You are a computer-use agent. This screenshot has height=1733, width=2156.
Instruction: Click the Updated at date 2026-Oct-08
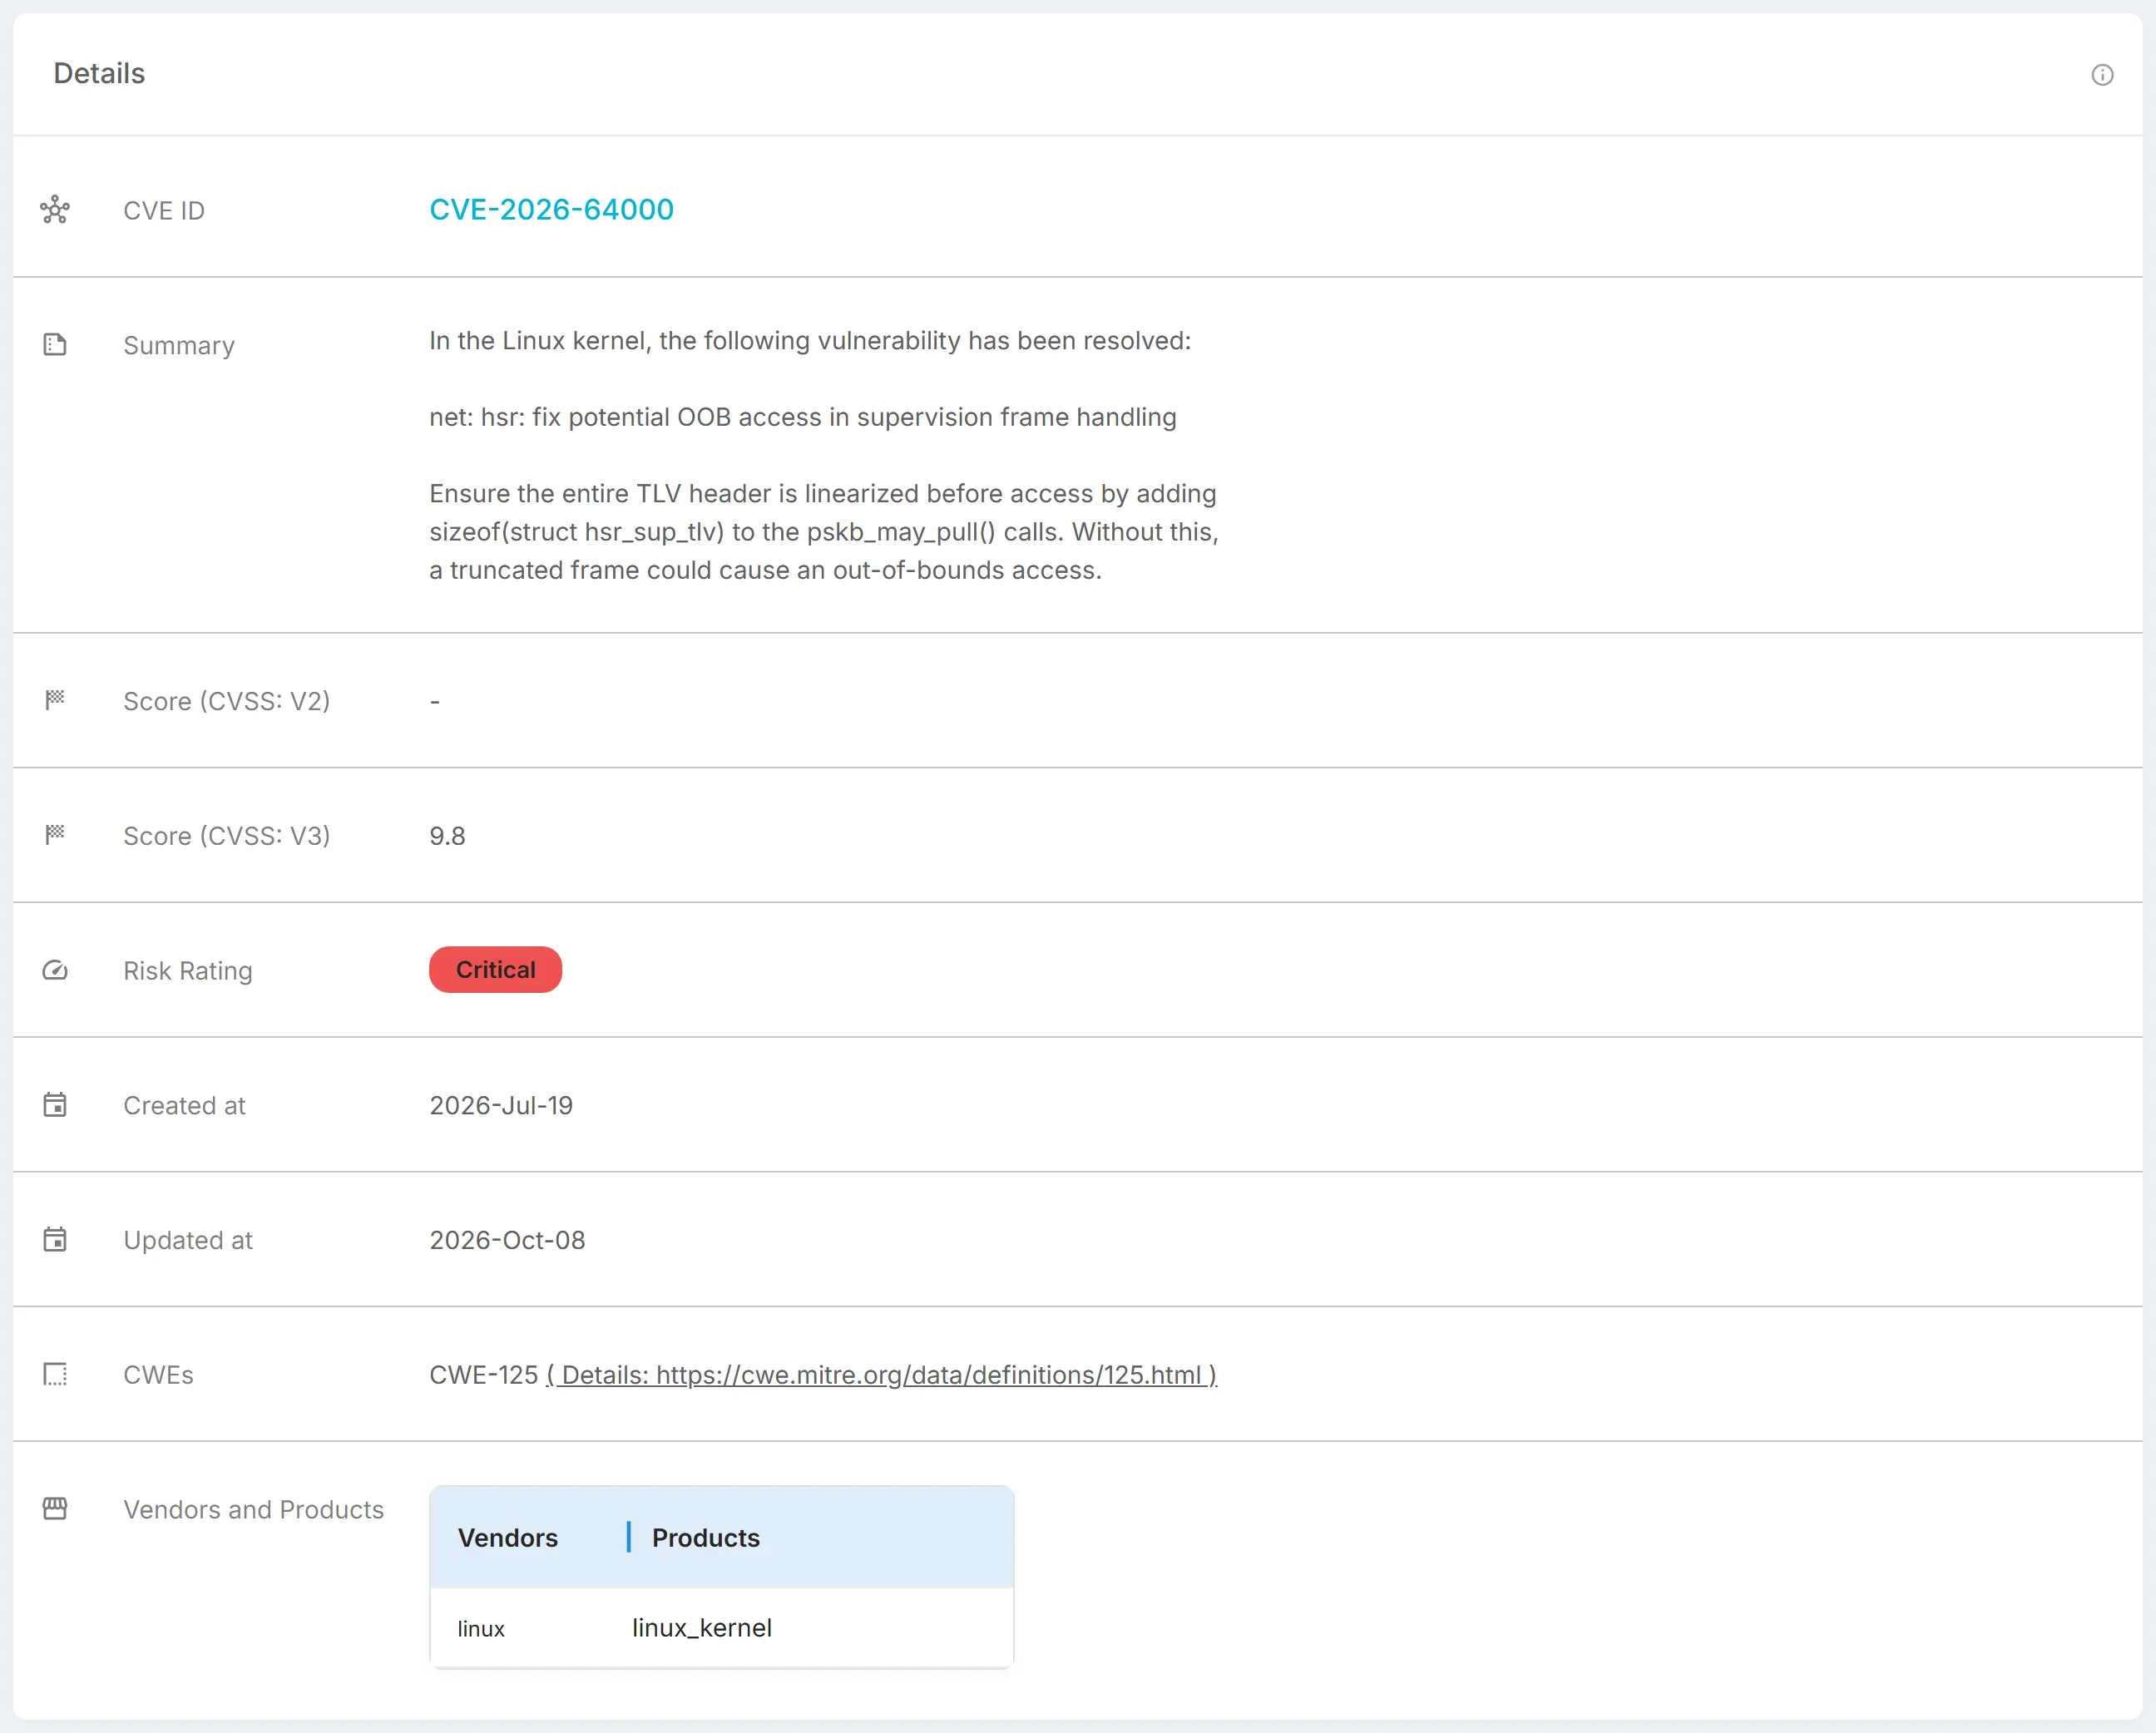pyautogui.click(x=507, y=1240)
